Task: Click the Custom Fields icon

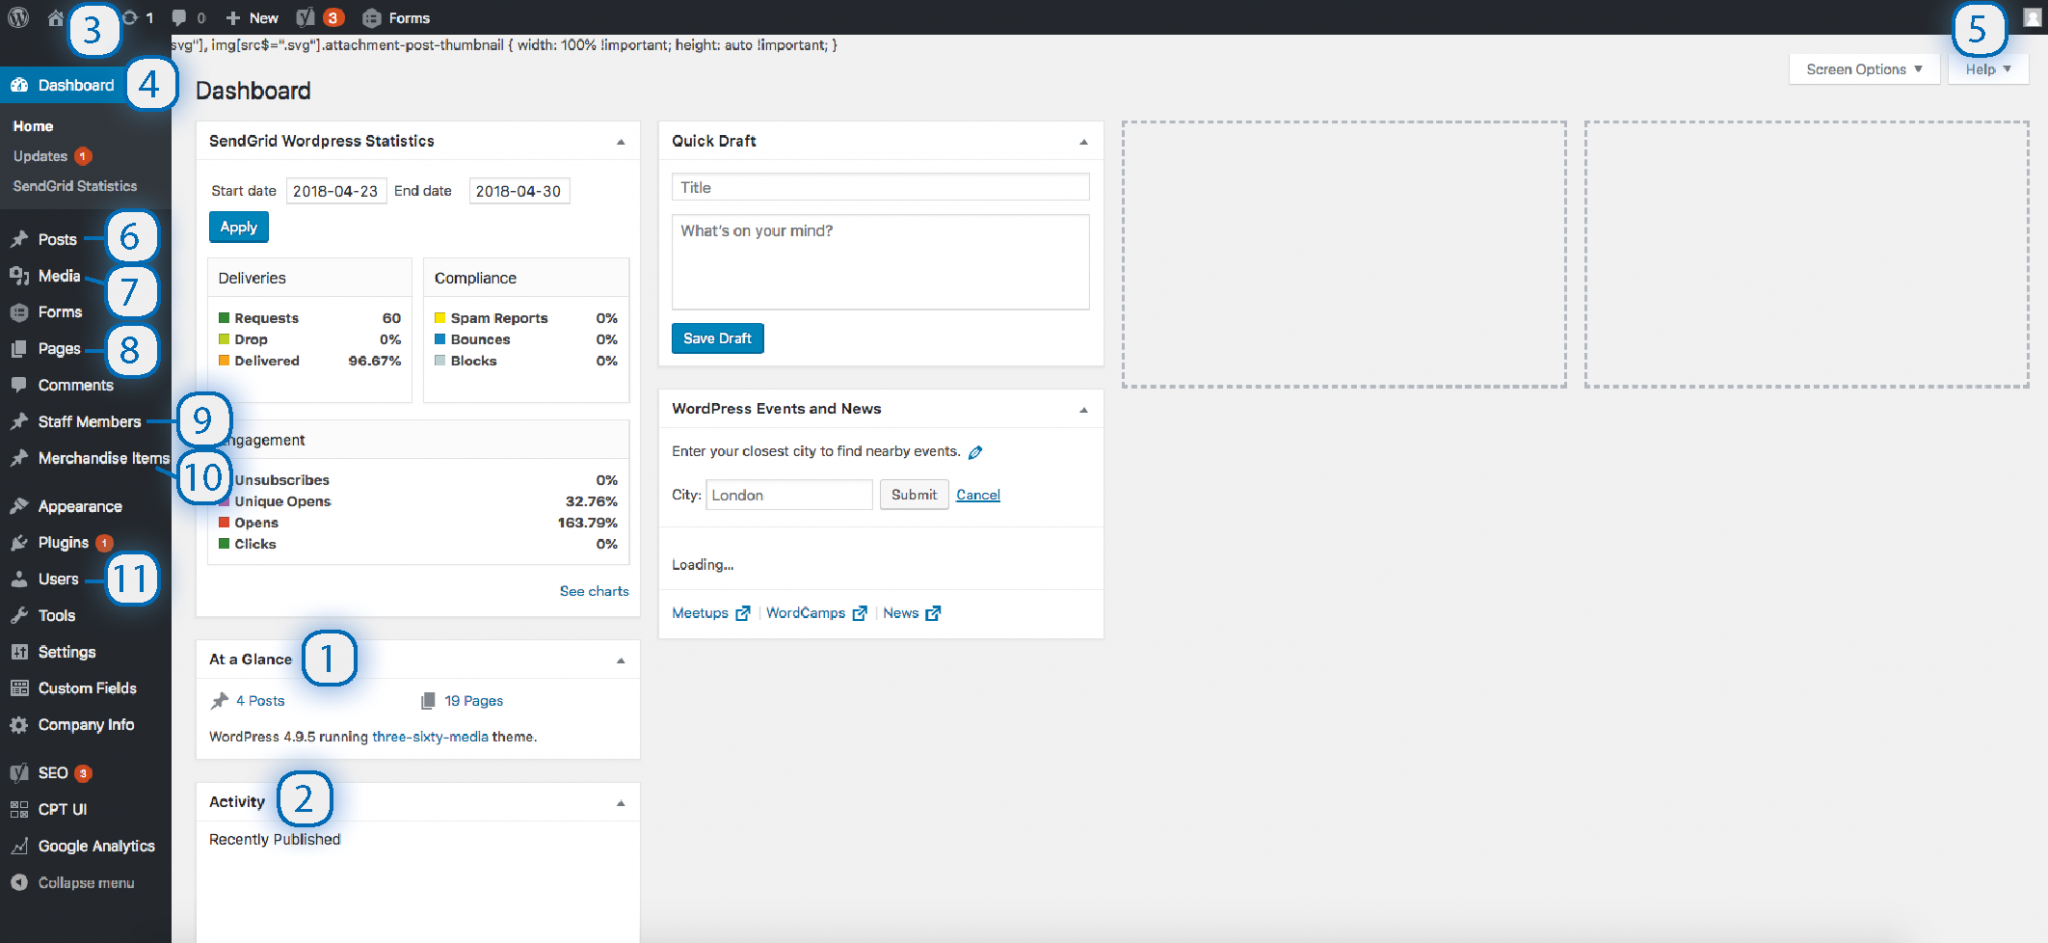Action: tap(19, 688)
